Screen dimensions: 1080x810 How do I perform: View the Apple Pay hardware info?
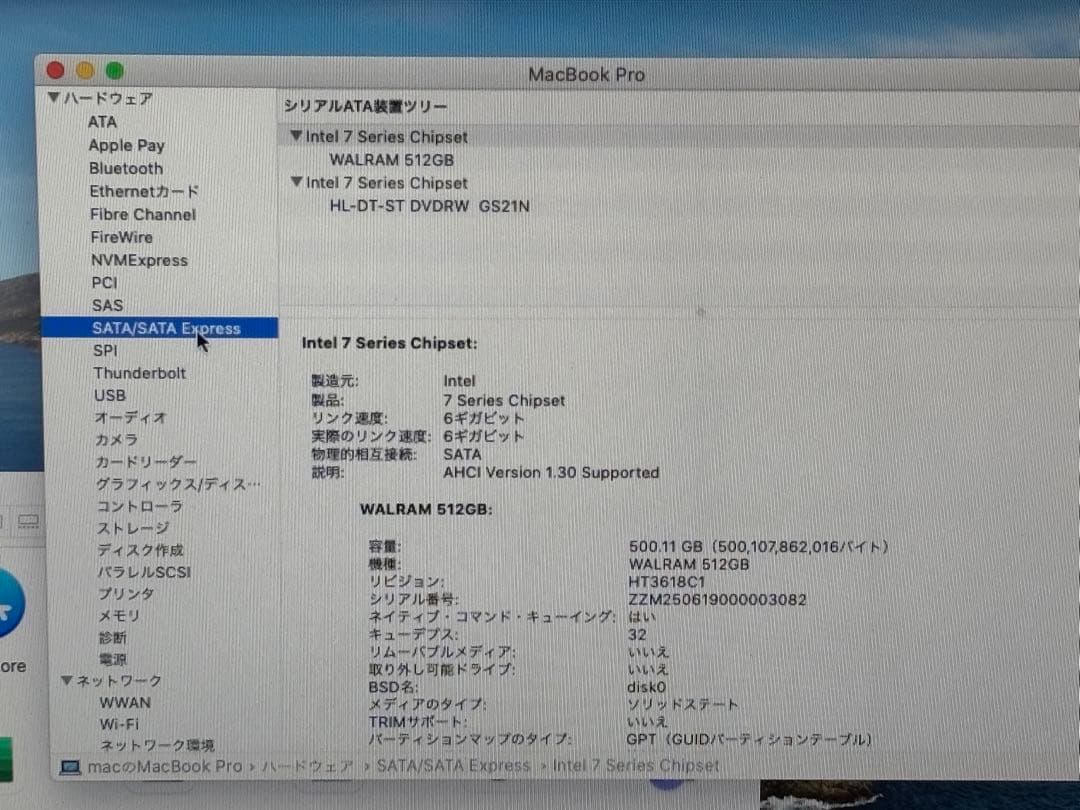point(127,145)
